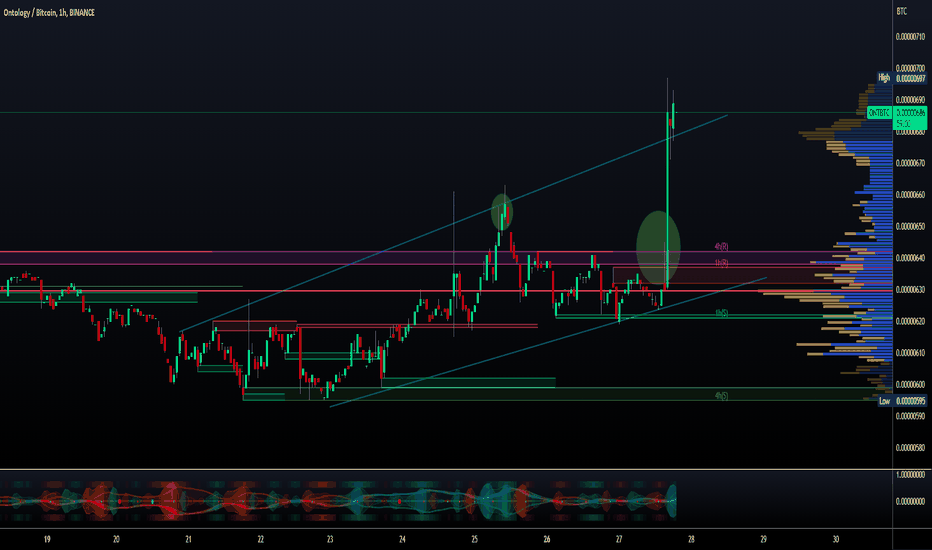The height and width of the screenshot is (550, 932).
Task: Click the 0.00000590 price axis label
Action: [x=910, y=416]
